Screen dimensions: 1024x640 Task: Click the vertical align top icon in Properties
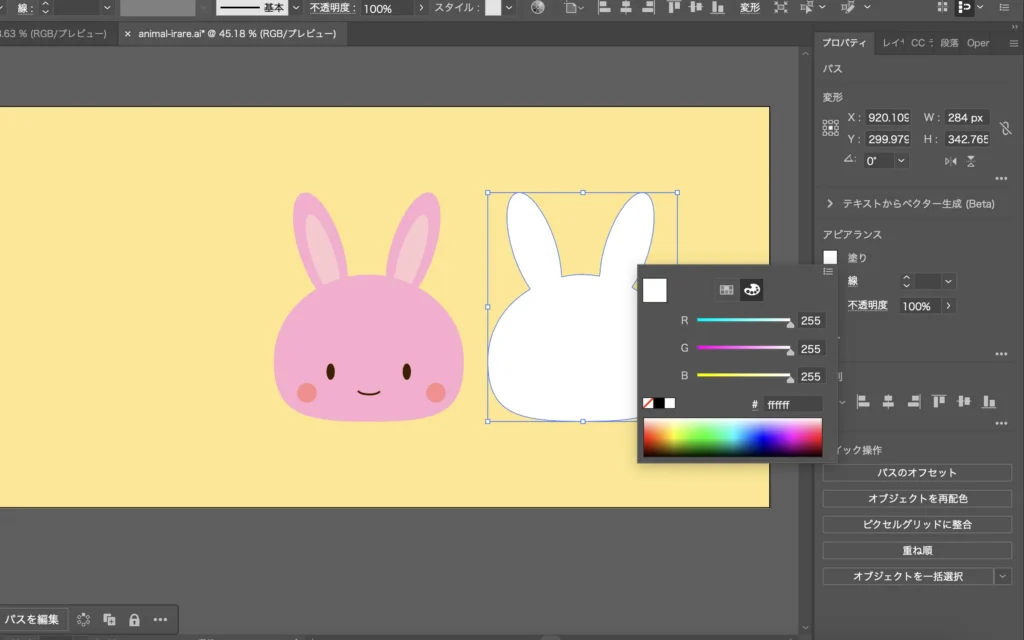[938, 402]
